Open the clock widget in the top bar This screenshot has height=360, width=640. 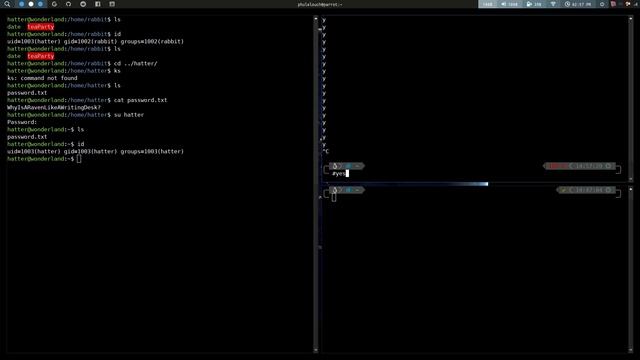578,4
